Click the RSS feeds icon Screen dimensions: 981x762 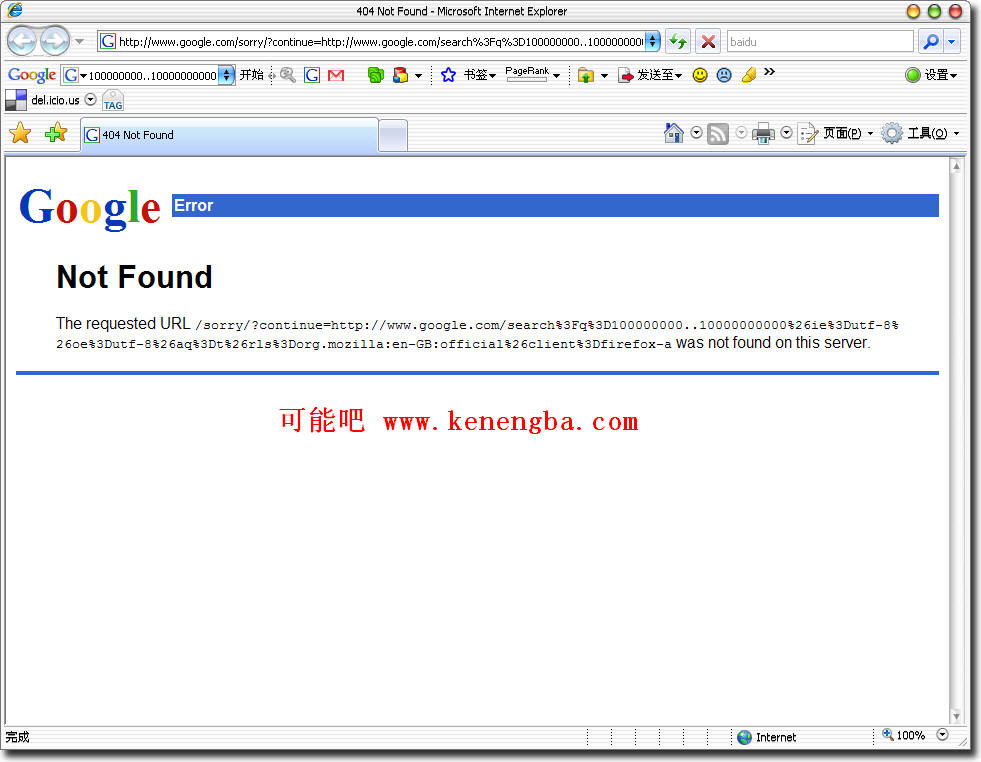[718, 133]
